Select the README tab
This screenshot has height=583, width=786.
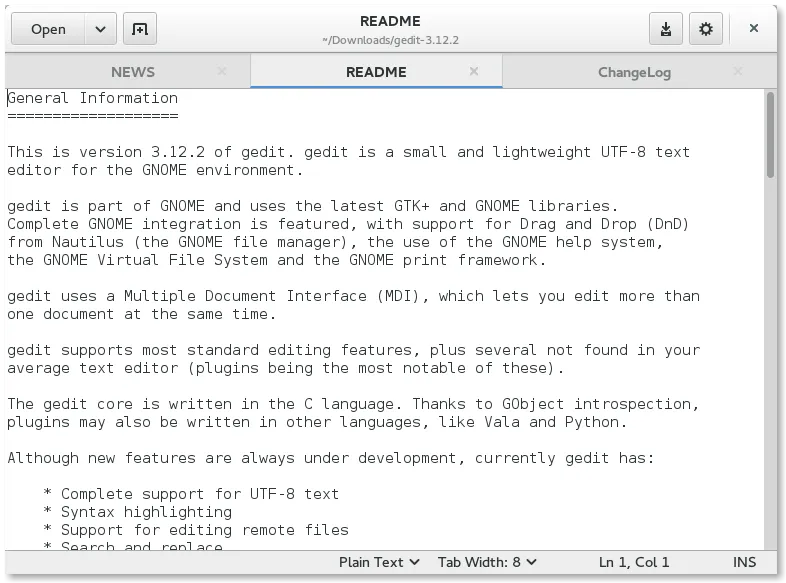click(x=376, y=72)
